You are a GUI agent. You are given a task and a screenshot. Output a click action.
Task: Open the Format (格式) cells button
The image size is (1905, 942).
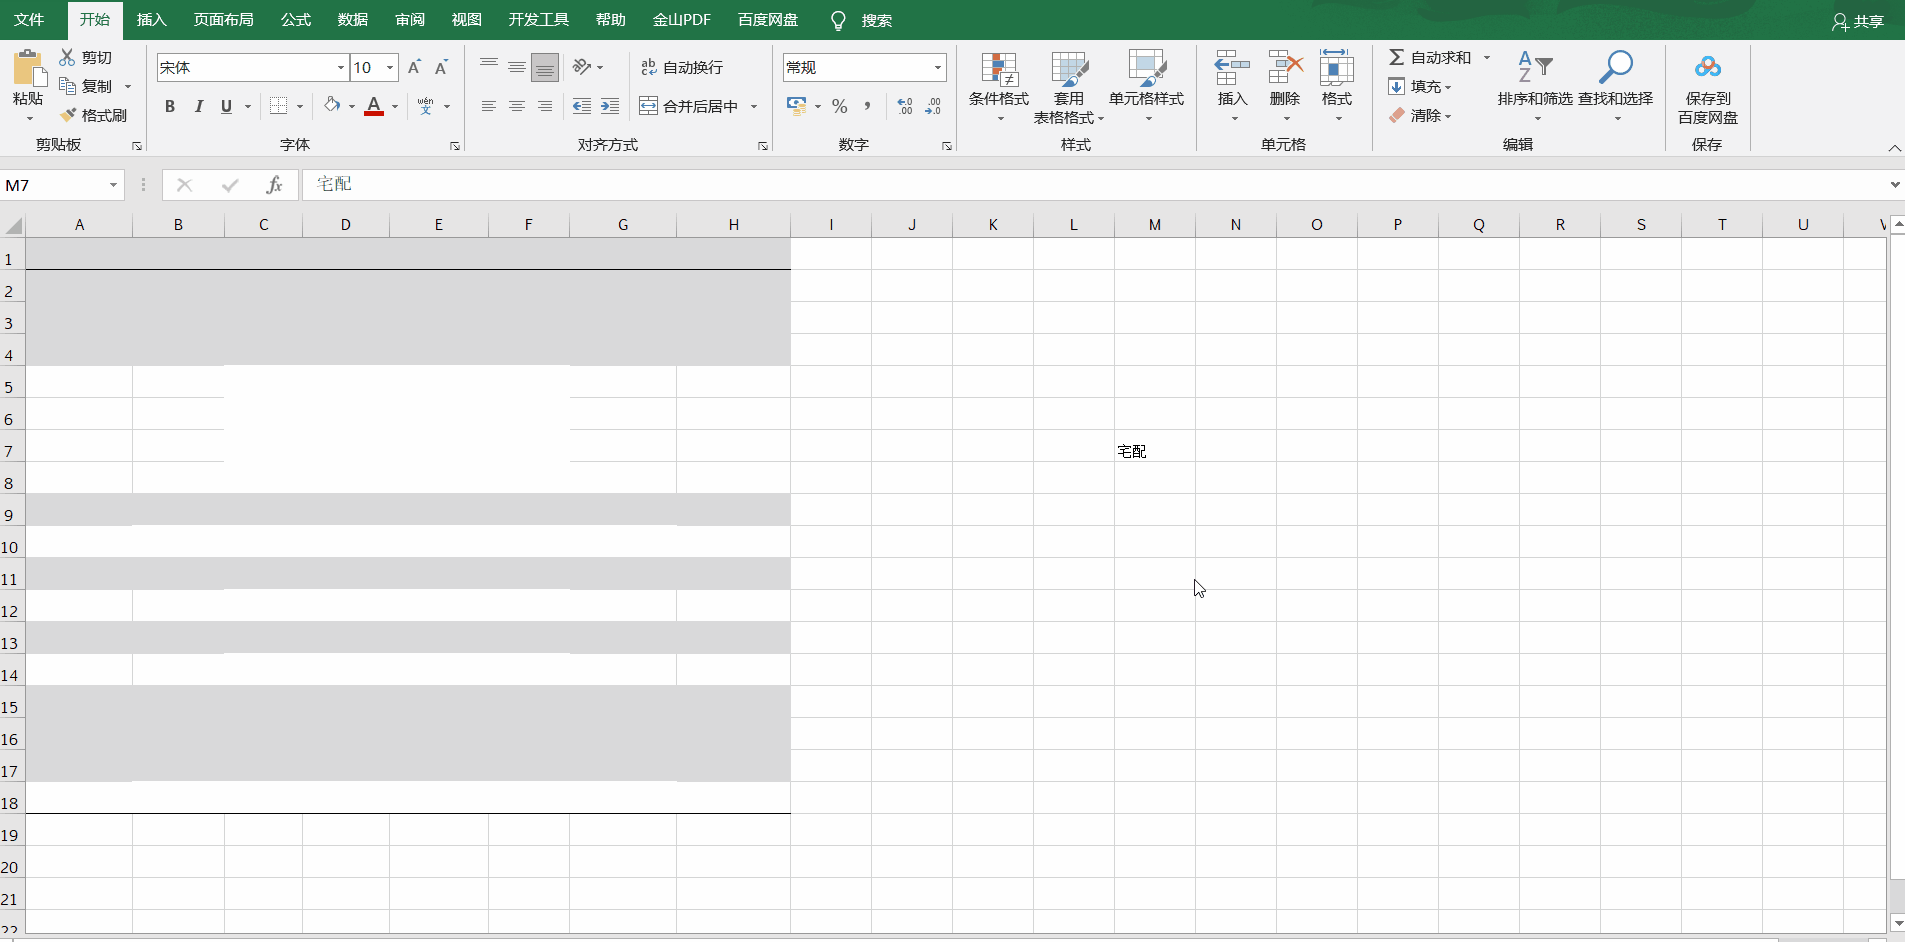coord(1337,87)
